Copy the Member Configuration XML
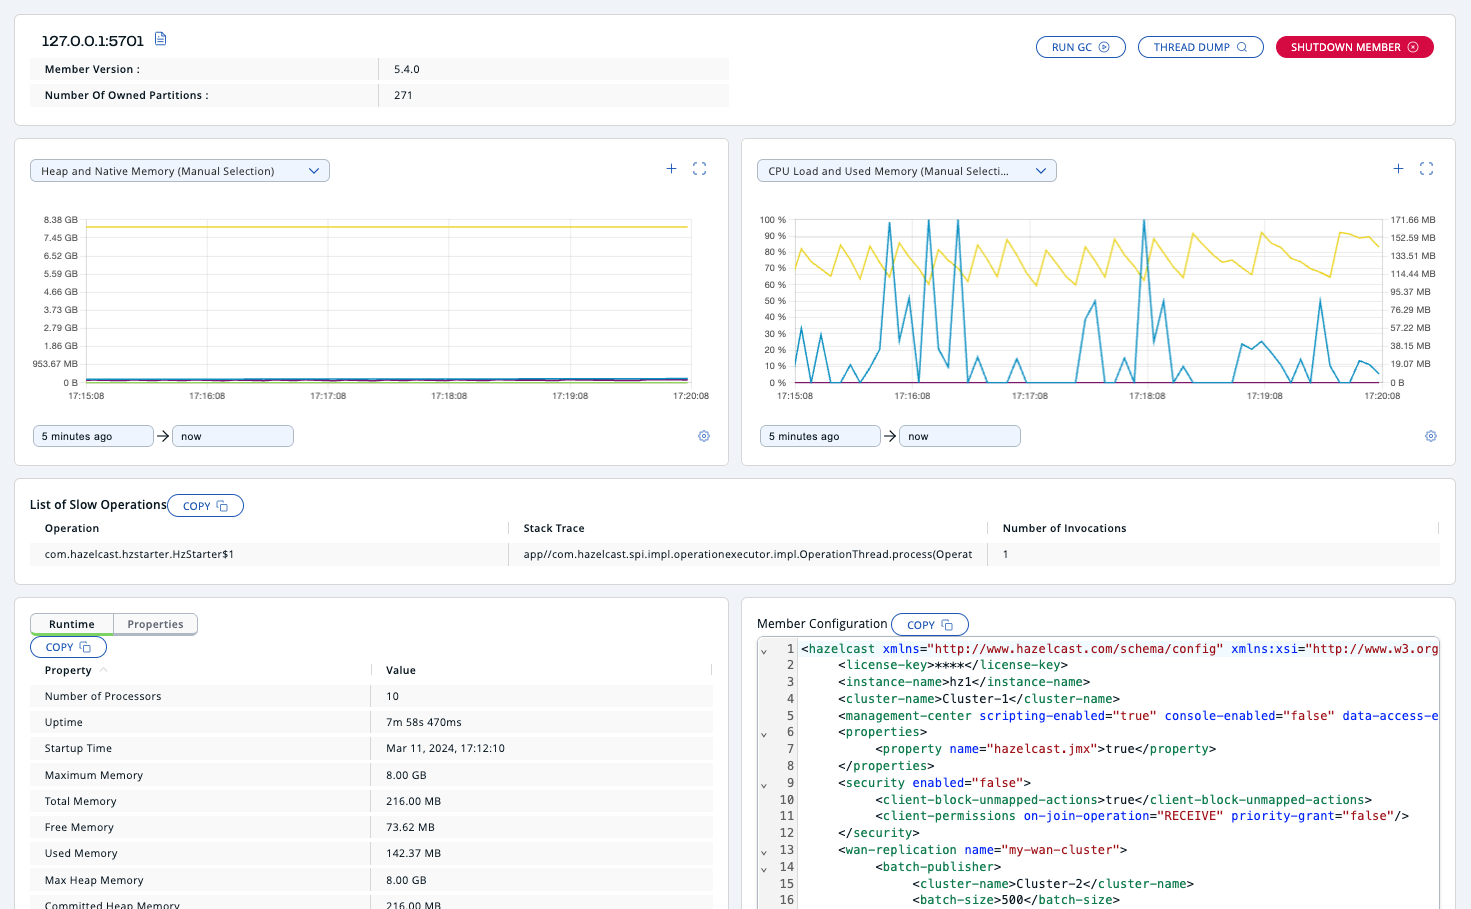Viewport: 1471px width, 909px height. [x=929, y=625]
